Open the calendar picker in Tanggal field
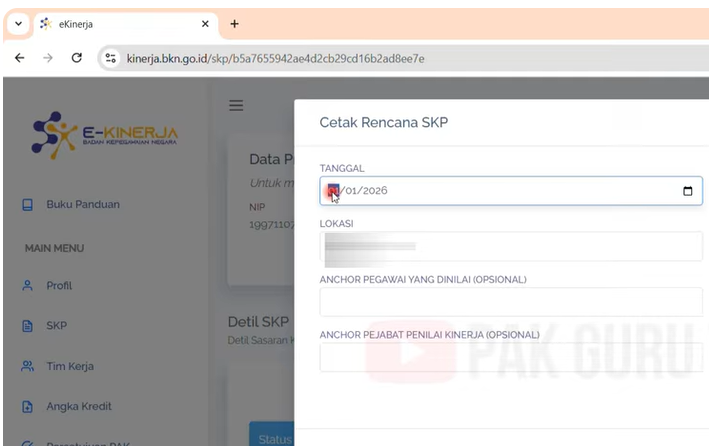709x446 pixels. (687, 191)
